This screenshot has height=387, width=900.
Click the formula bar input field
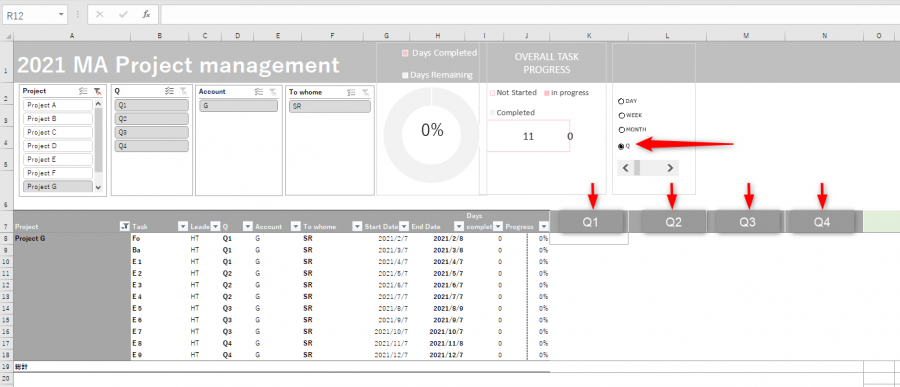click(x=530, y=15)
